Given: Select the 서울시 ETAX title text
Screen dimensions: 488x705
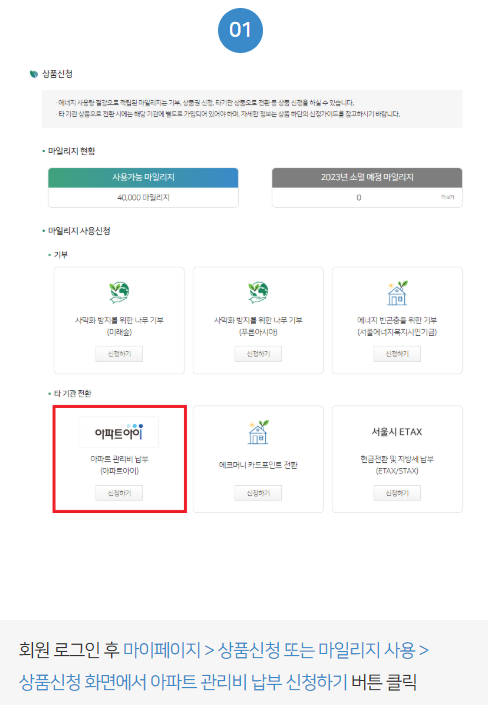Looking at the screenshot, I should 397,432.
